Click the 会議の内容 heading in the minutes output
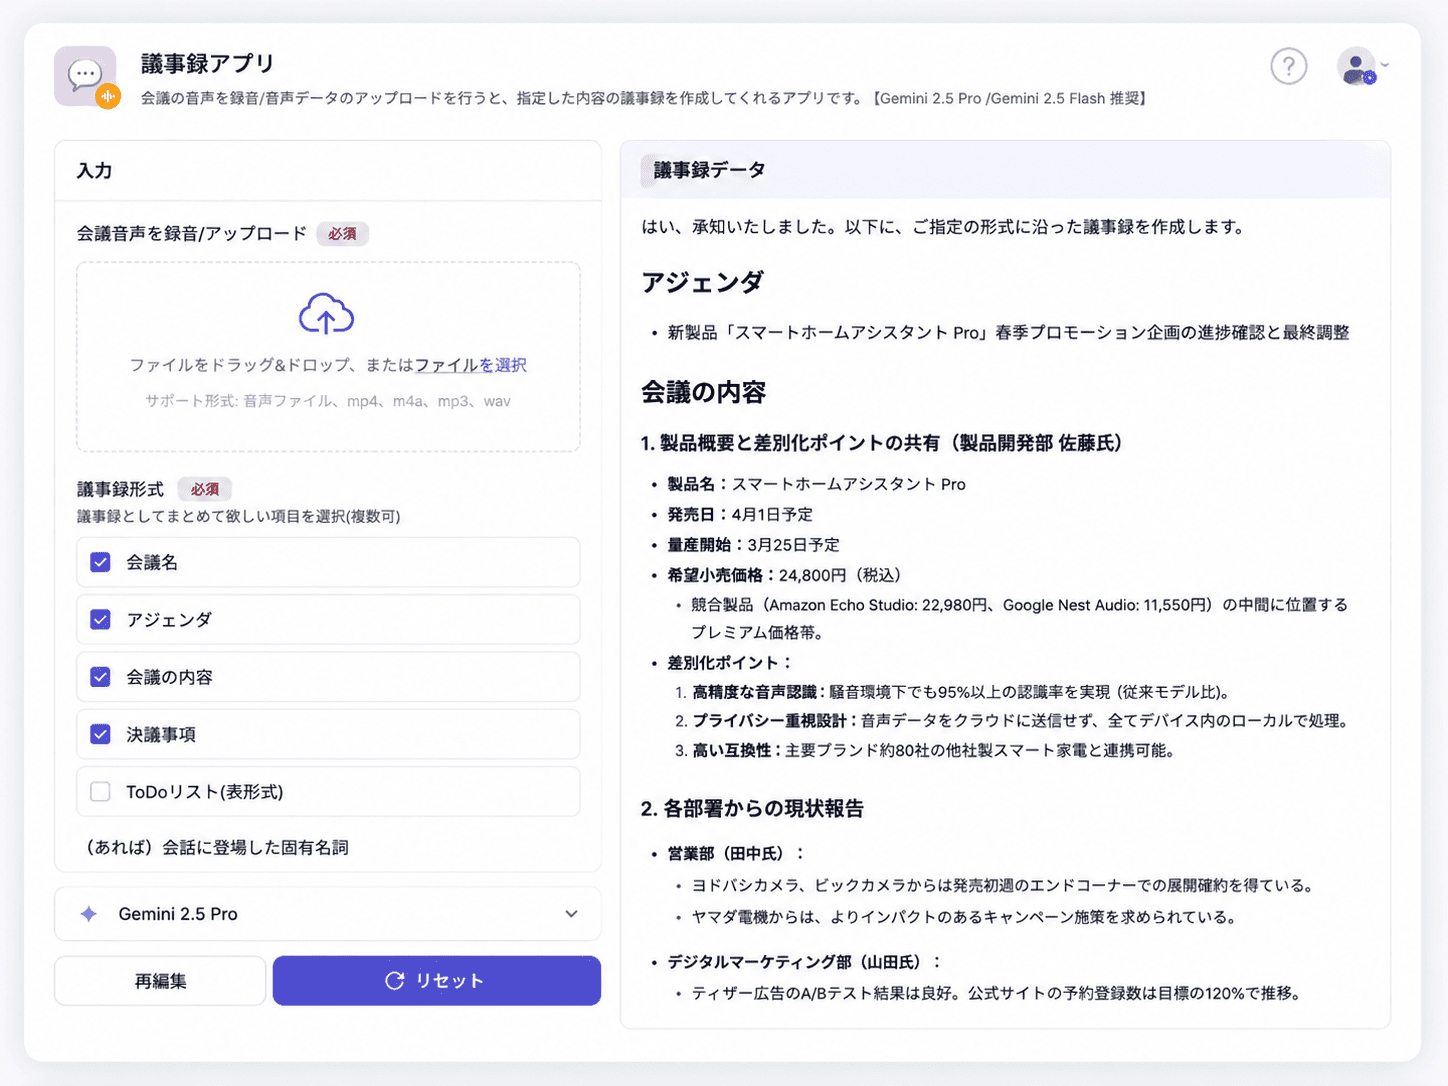The image size is (1448, 1086). [703, 392]
